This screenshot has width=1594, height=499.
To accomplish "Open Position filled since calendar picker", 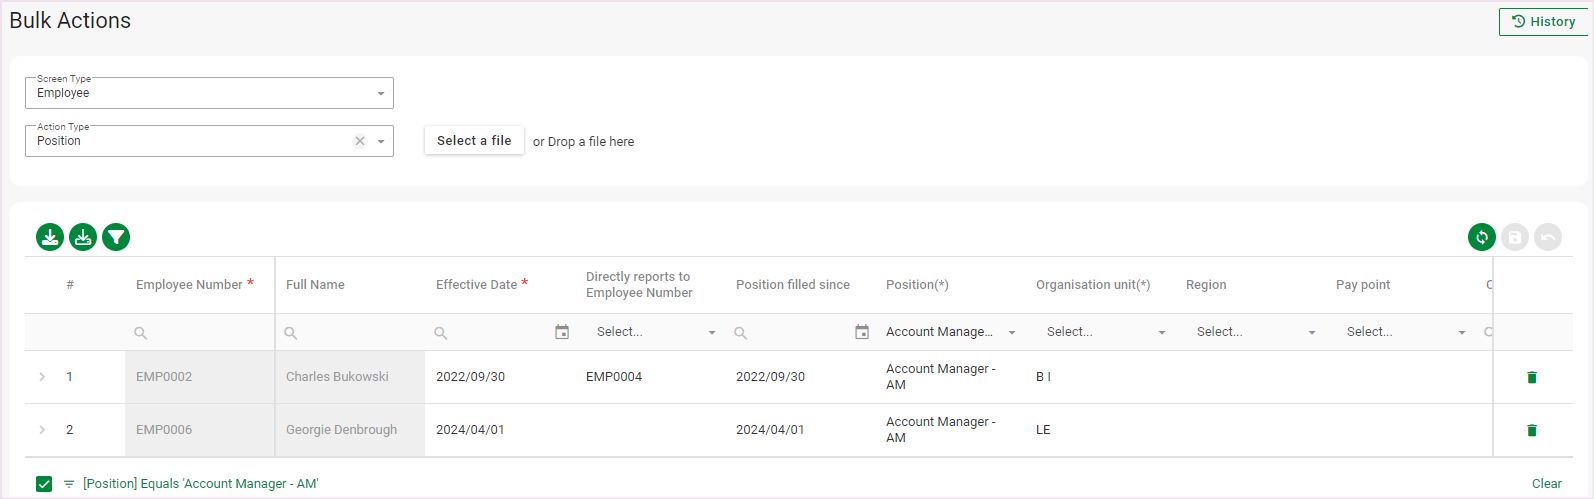I will pos(862,332).
